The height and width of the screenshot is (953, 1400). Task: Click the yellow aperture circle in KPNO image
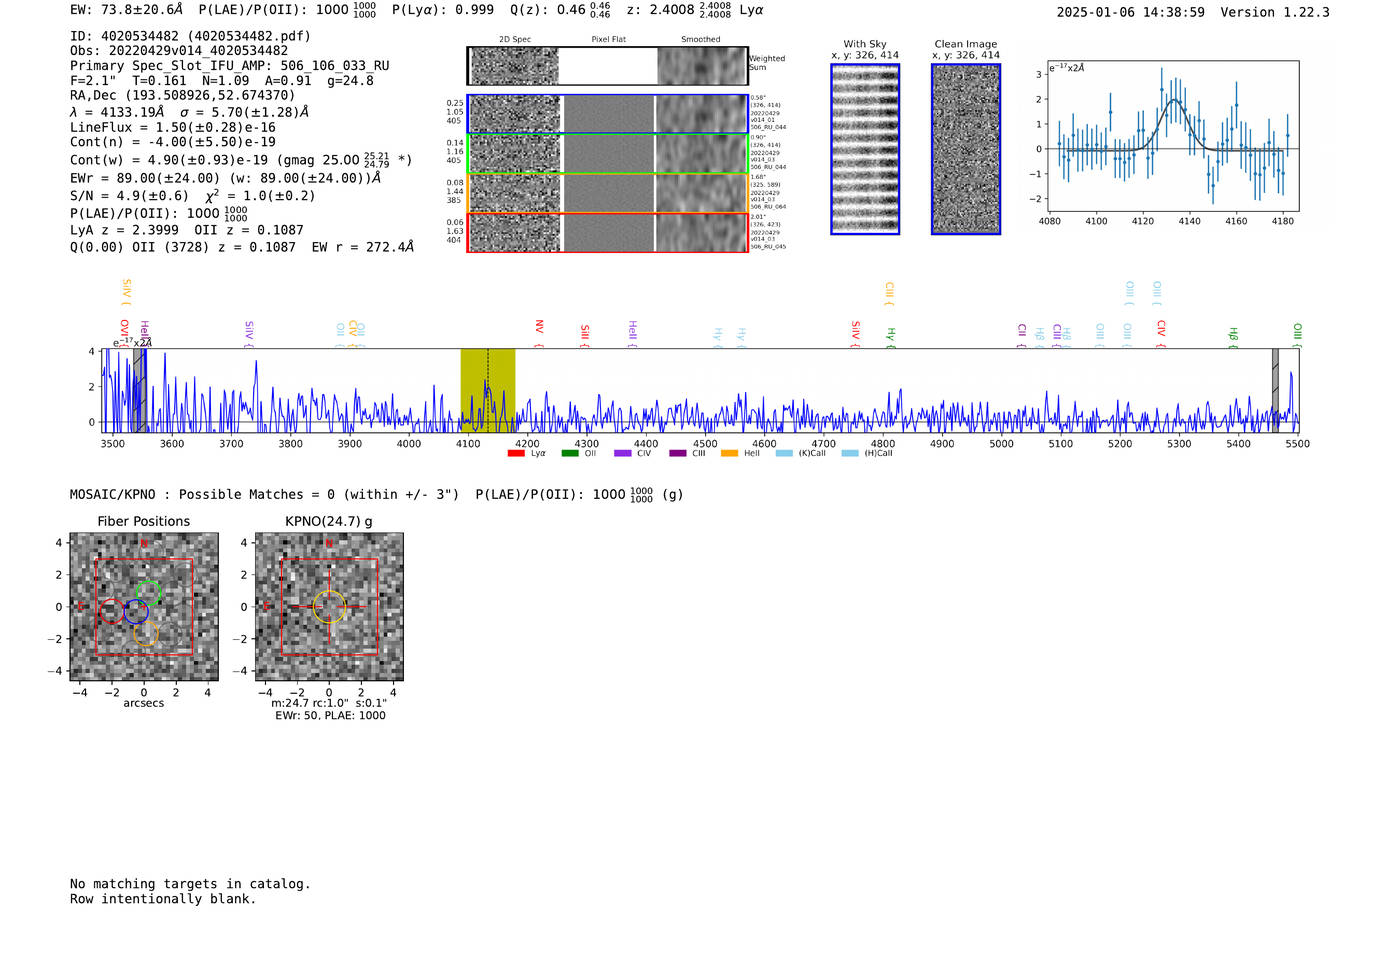[329, 607]
